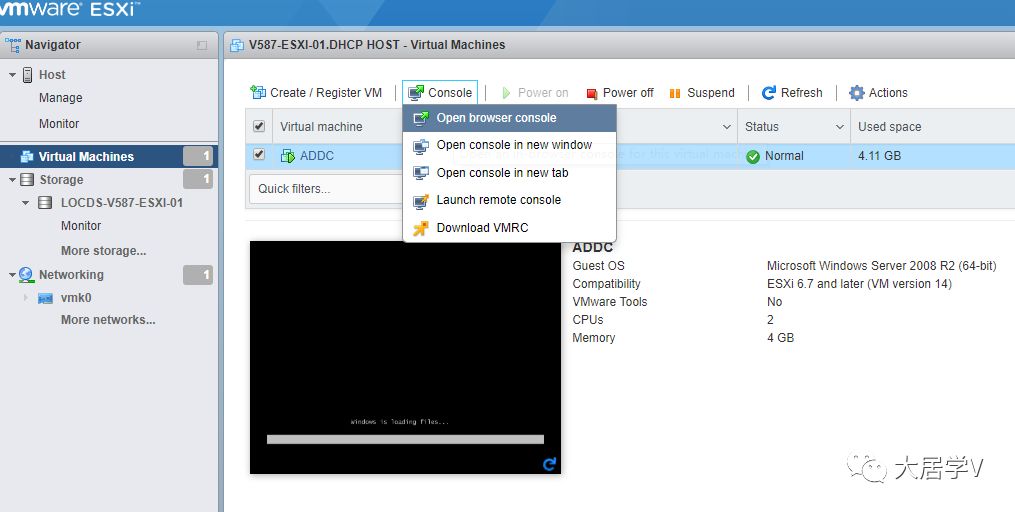Click the vmk0 network adapter icon
The width and height of the screenshot is (1015, 512).
tap(45, 298)
